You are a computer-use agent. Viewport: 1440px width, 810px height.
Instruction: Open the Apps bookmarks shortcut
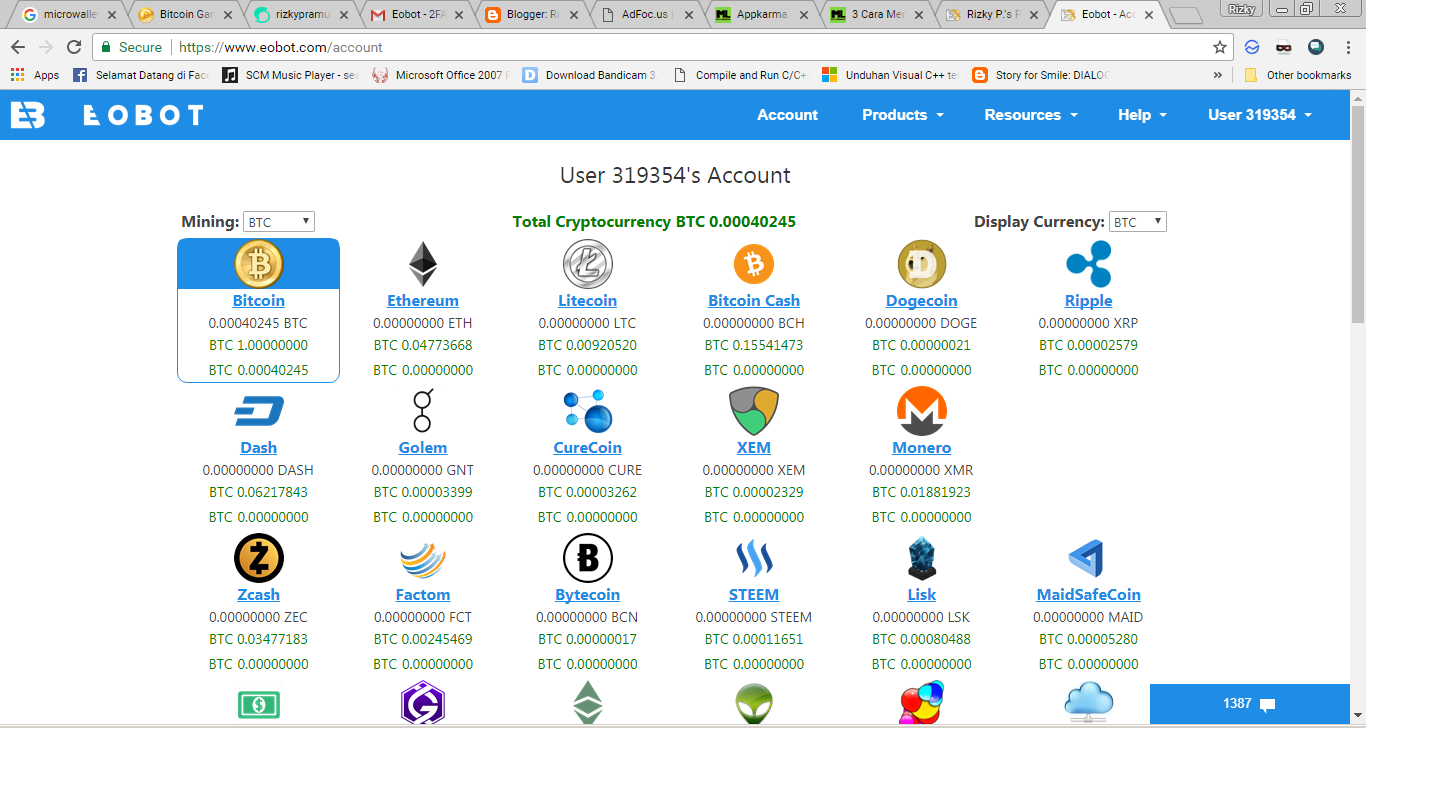[35, 75]
